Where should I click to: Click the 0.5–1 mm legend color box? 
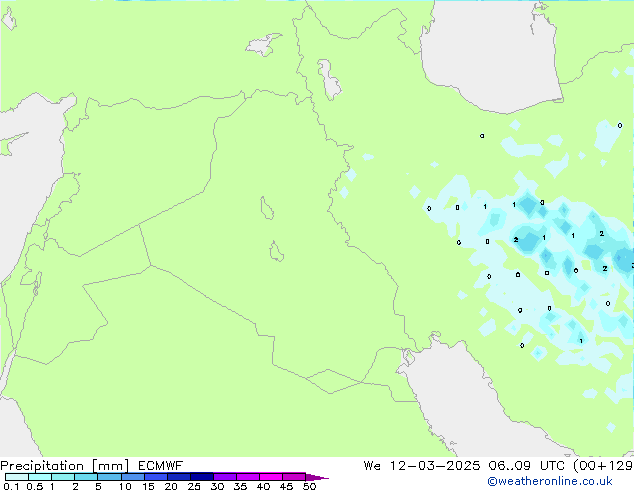(x=40, y=477)
